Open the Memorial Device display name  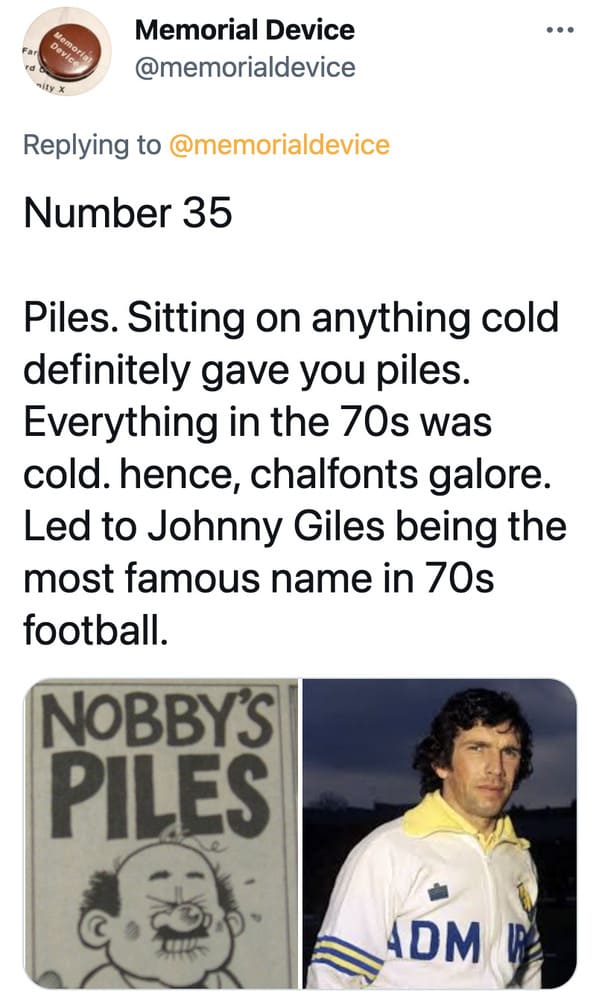tap(244, 30)
